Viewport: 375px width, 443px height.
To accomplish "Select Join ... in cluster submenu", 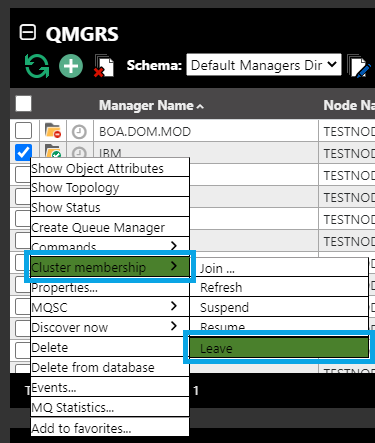I will click(x=279, y=267).
